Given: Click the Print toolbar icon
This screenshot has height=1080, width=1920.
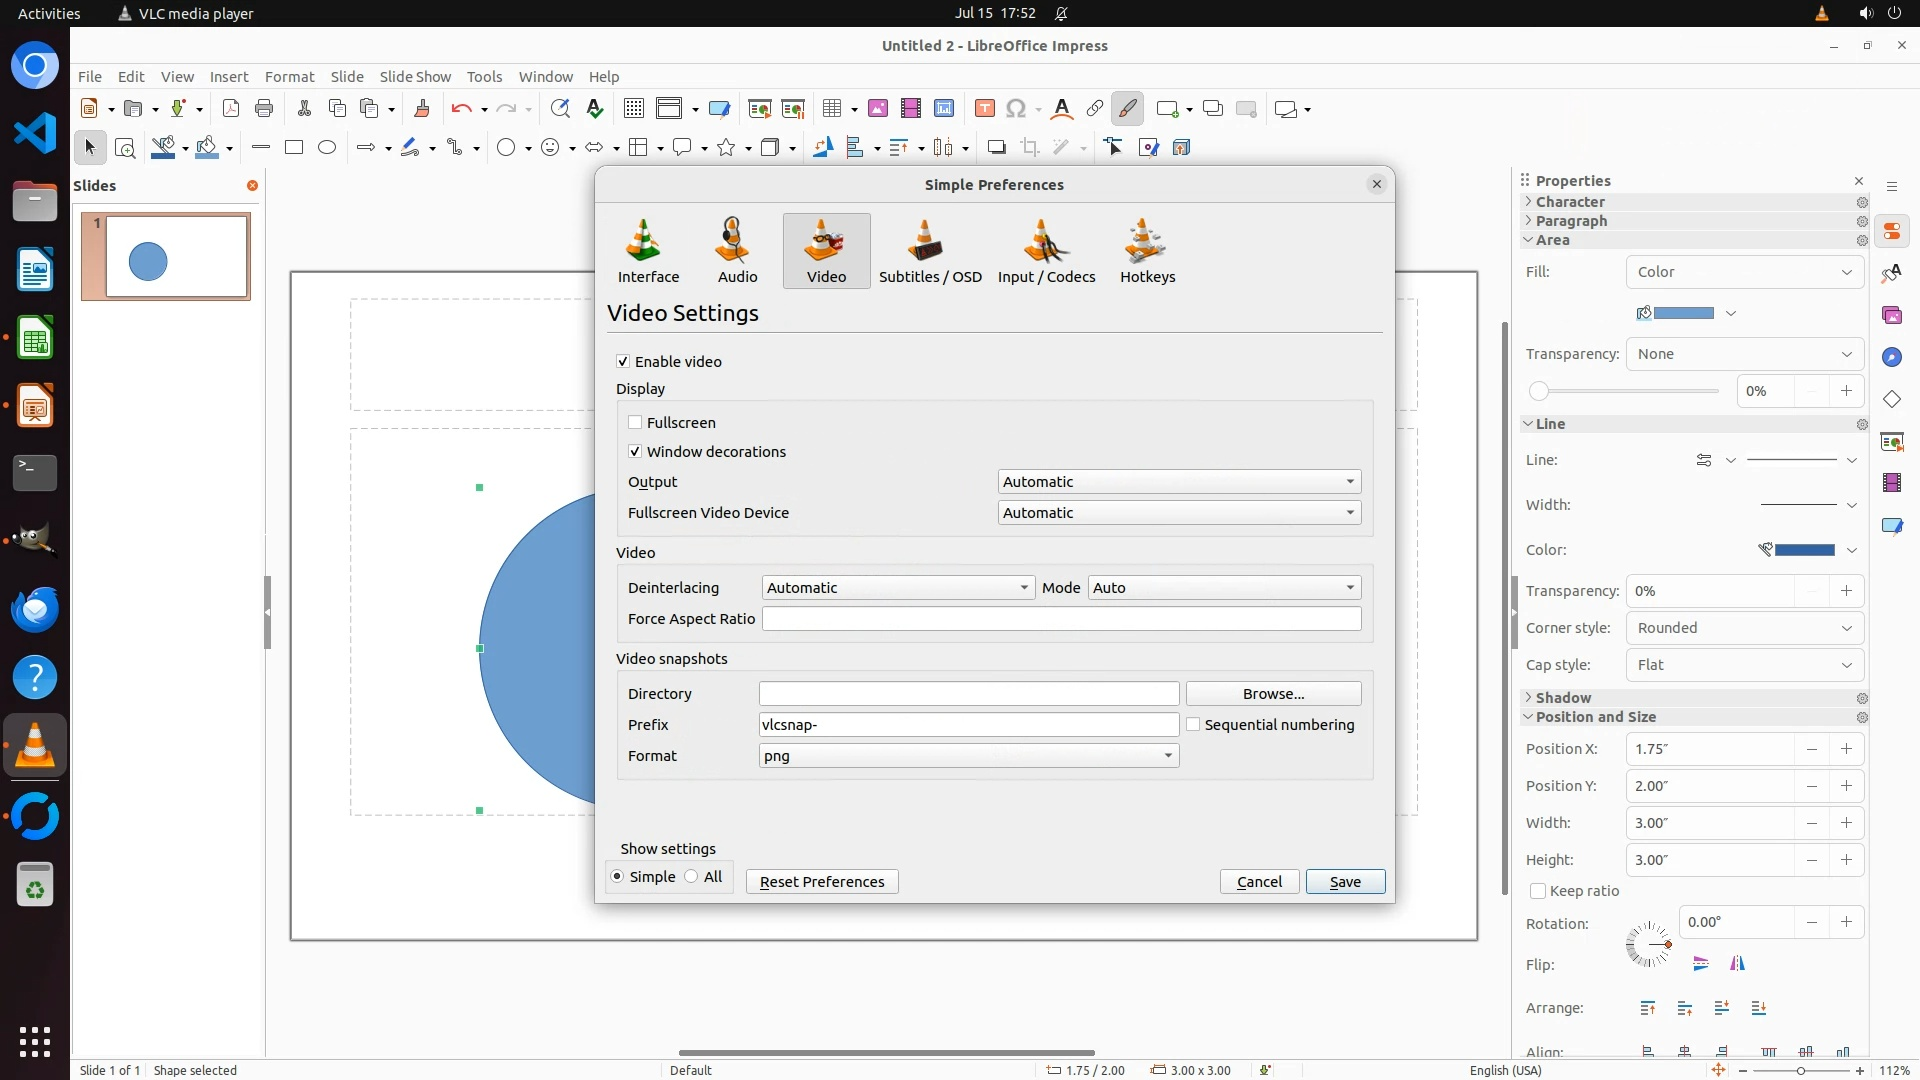Looking at the screenshot, I should coord(264,109).
